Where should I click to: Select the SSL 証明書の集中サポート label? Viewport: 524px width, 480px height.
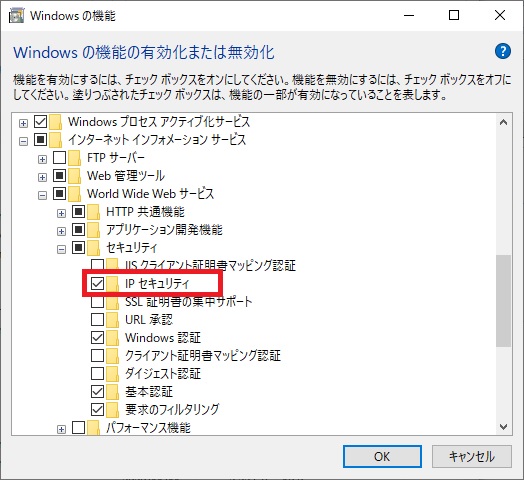tap(188, 302)
